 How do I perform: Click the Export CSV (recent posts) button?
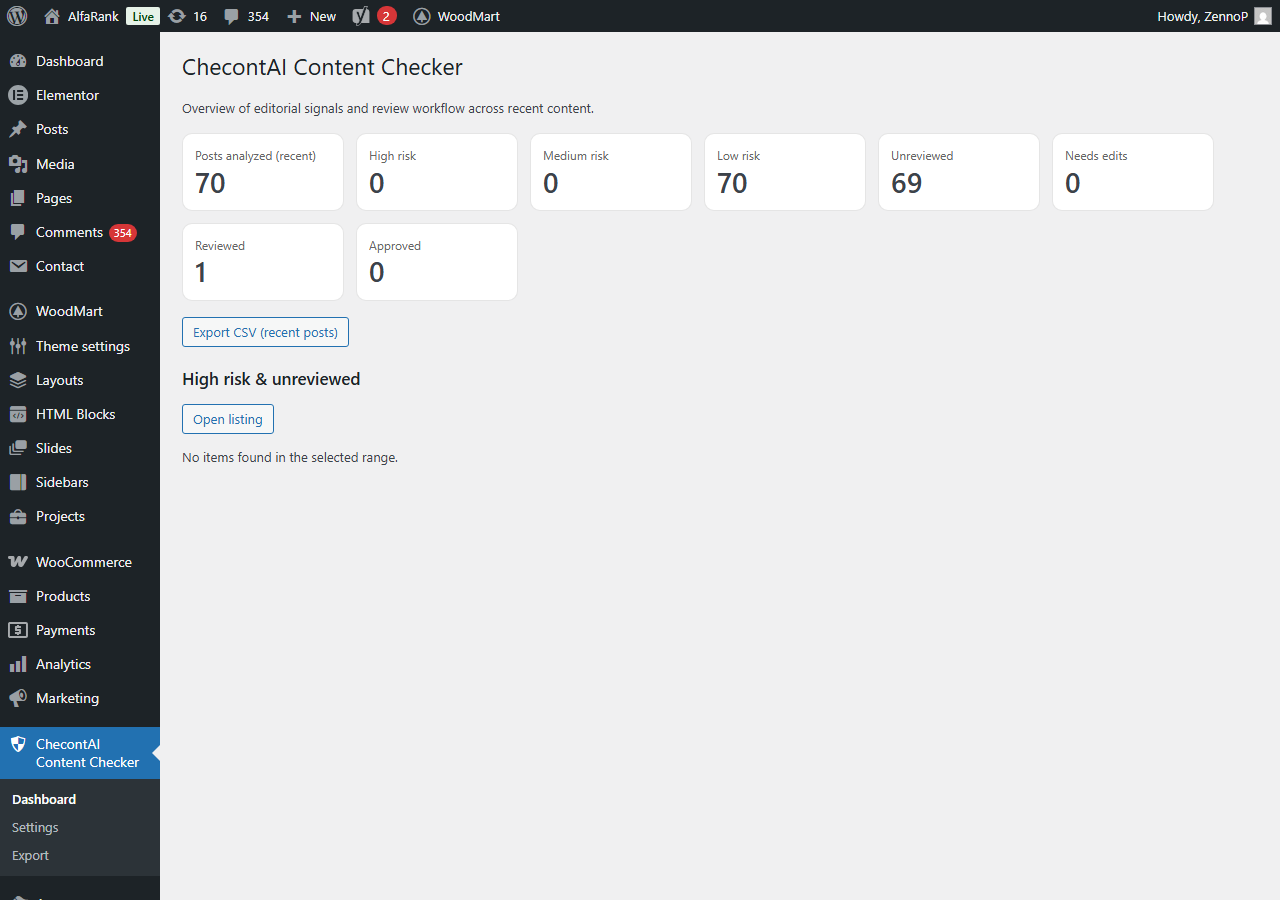tap(265, 332)
